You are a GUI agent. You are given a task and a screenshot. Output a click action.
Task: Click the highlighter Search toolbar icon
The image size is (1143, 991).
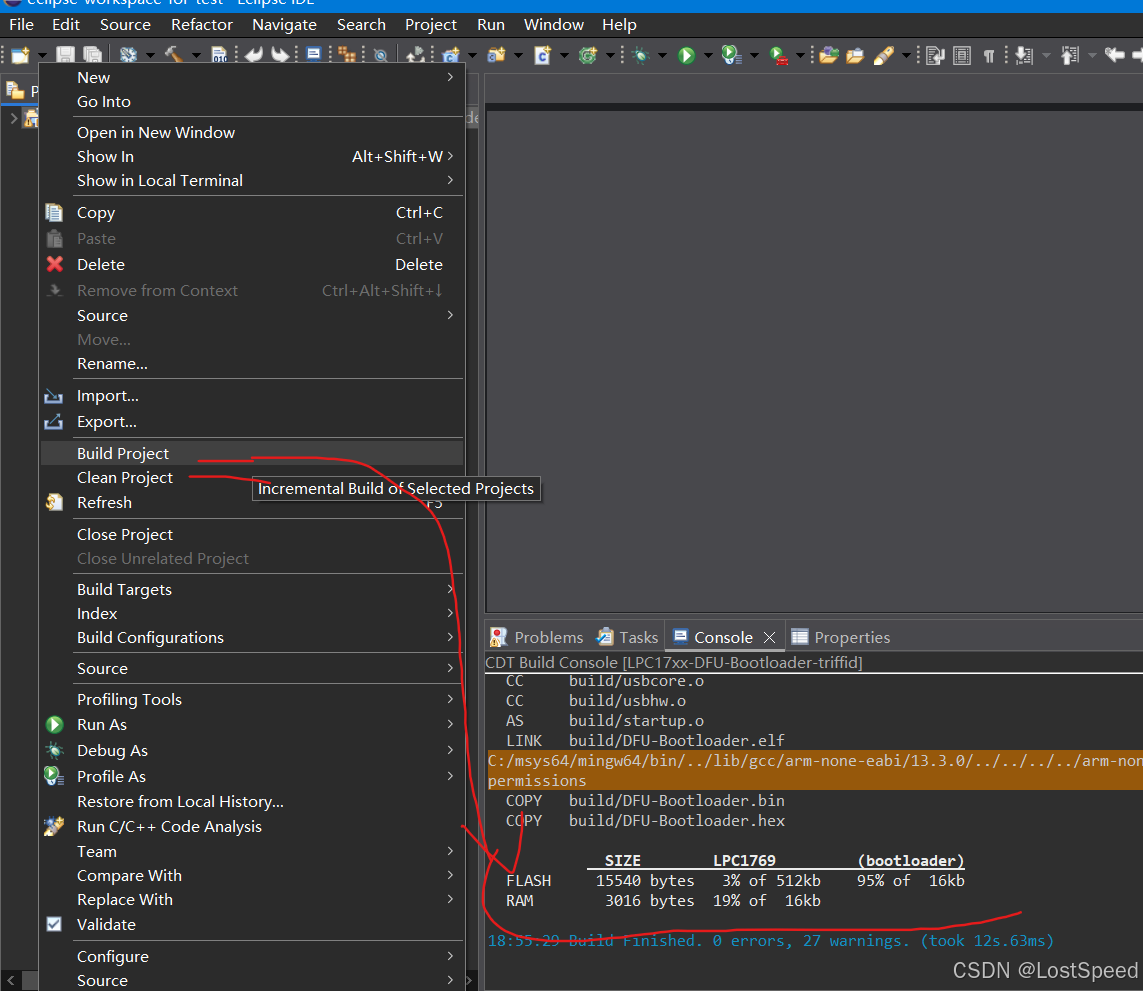pyautogui.click(x=883, y=55)
